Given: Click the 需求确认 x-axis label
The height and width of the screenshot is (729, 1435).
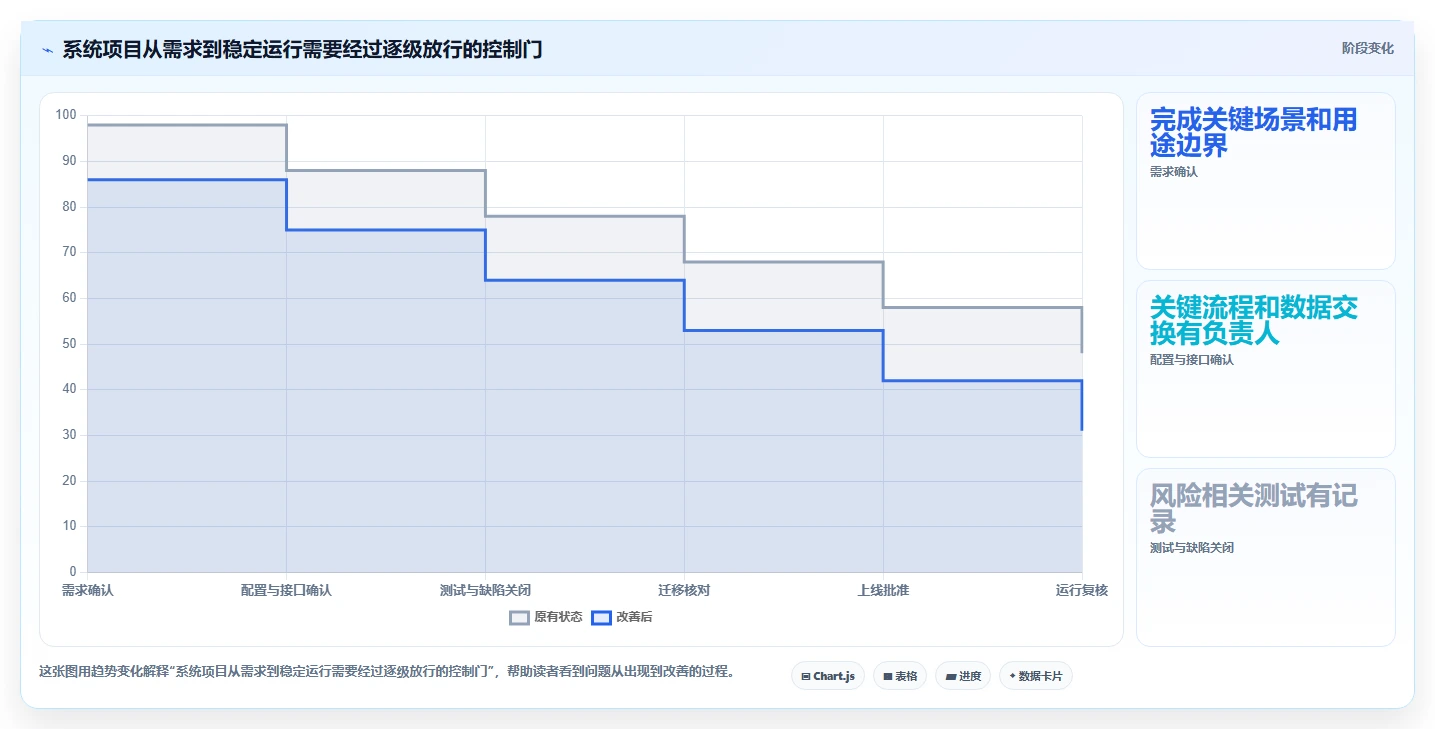Looking at the screenshot, I should click(x=88, y=590).
